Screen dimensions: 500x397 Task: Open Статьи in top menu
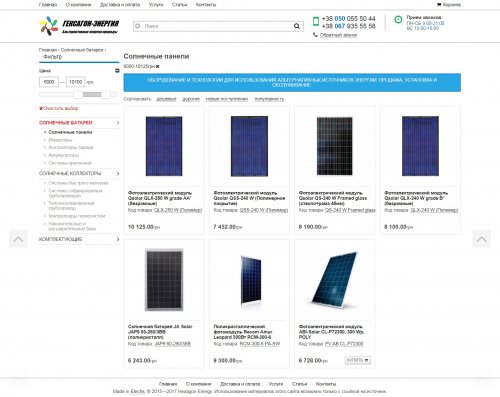(179, 5)
